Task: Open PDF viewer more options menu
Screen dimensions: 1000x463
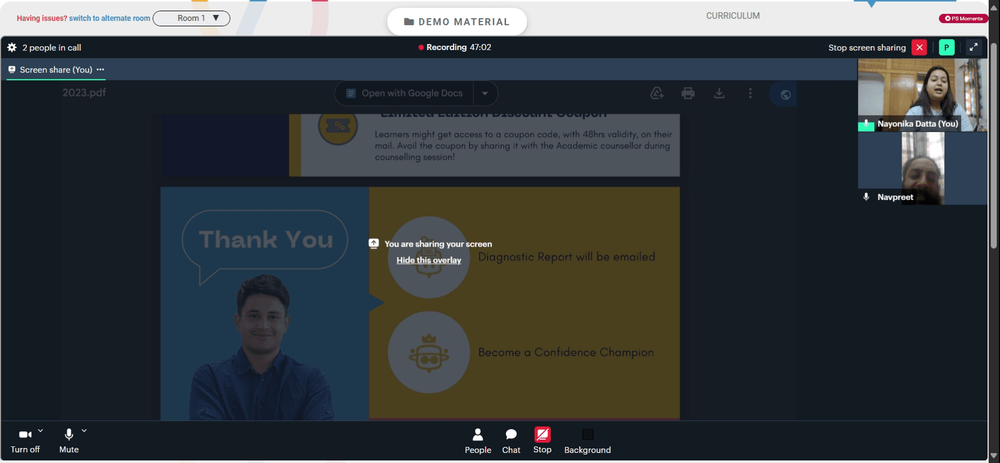Action: (750, 94)
